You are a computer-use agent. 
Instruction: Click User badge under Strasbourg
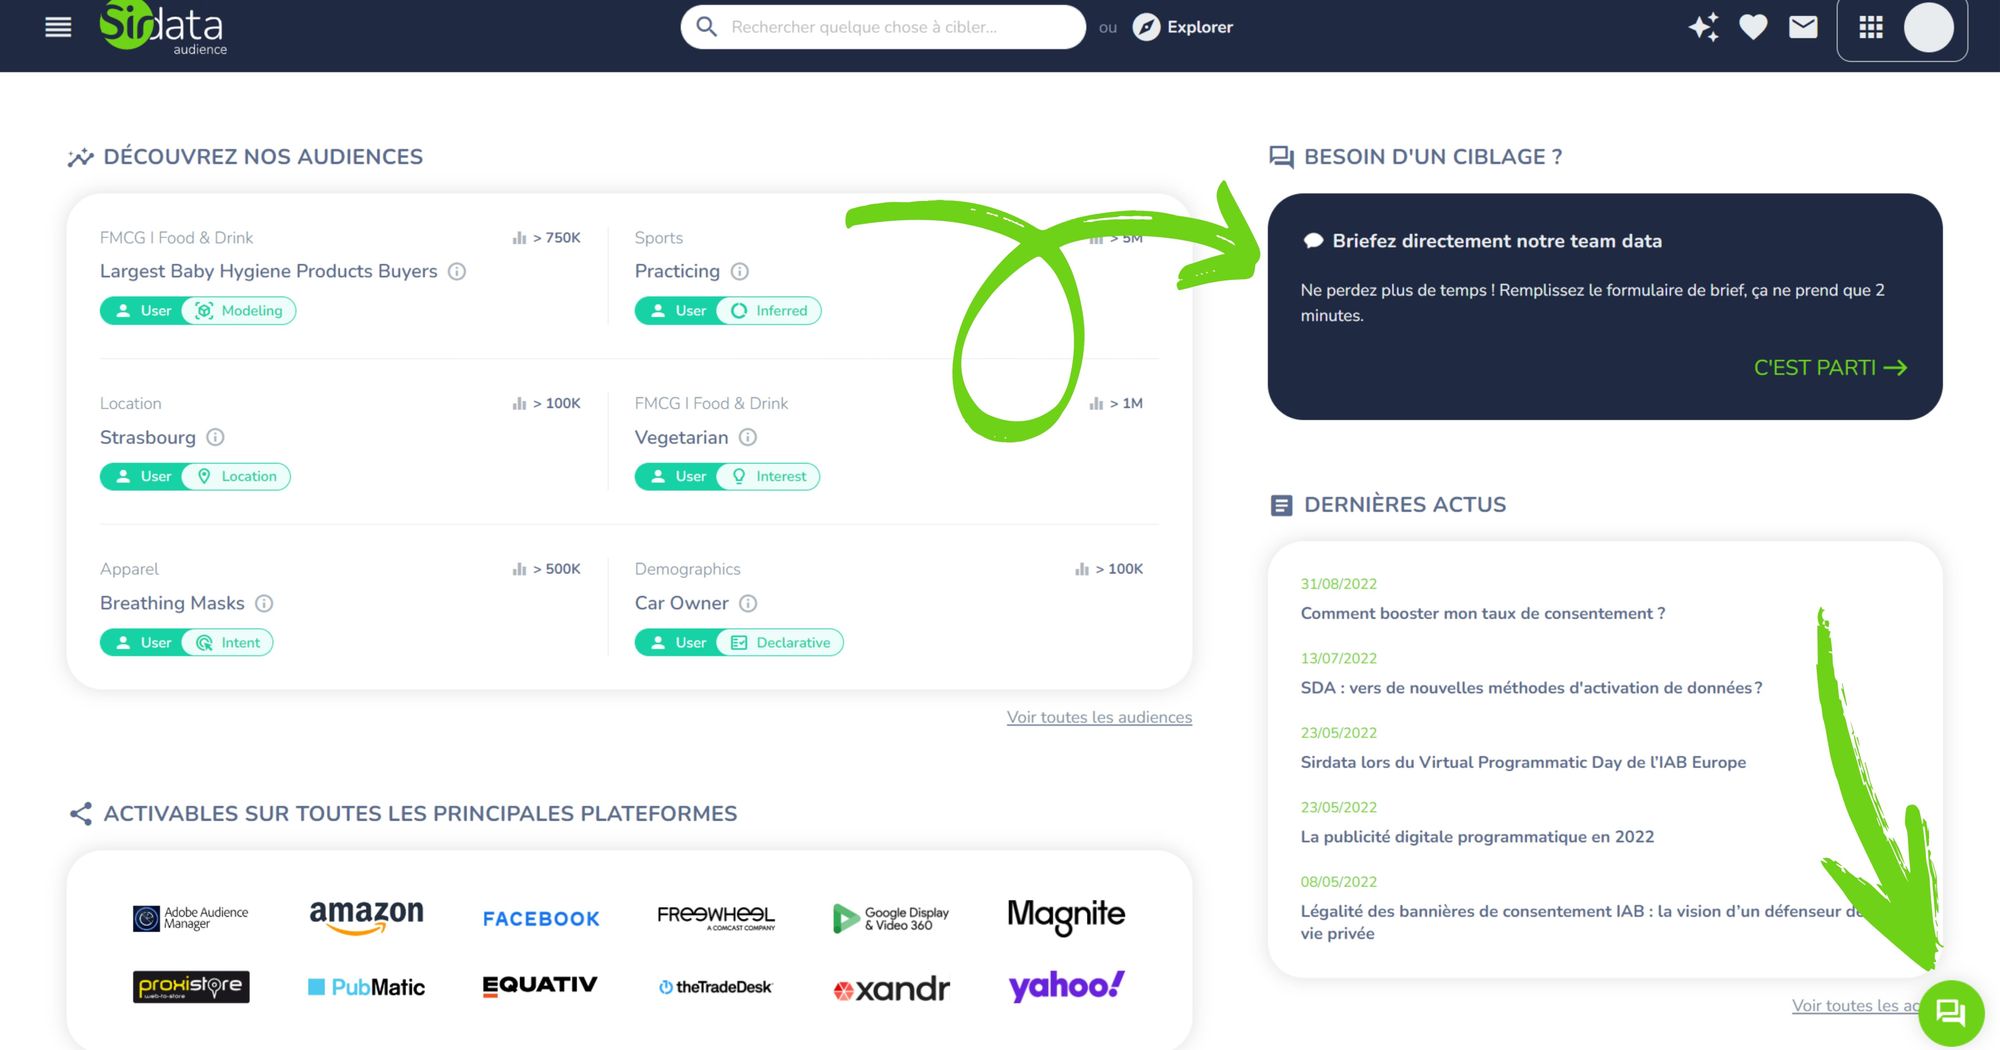[x=143, y=477]
